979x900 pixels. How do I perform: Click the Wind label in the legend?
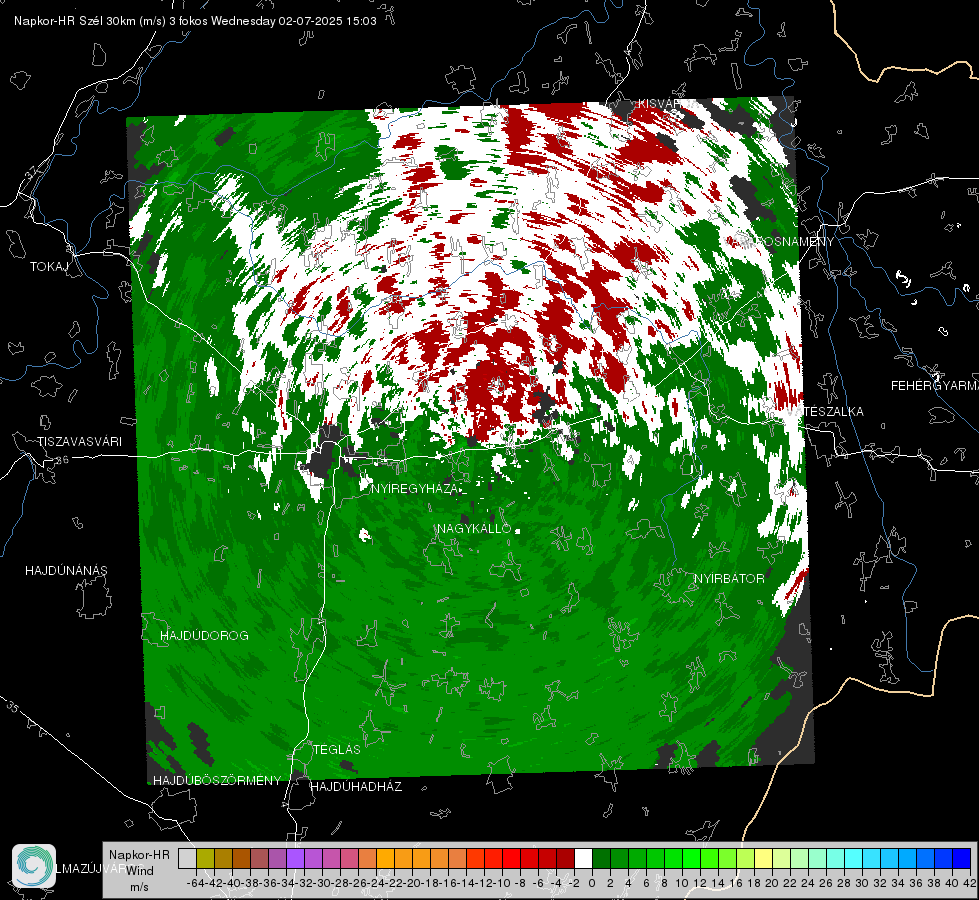(x=140, y=870)
